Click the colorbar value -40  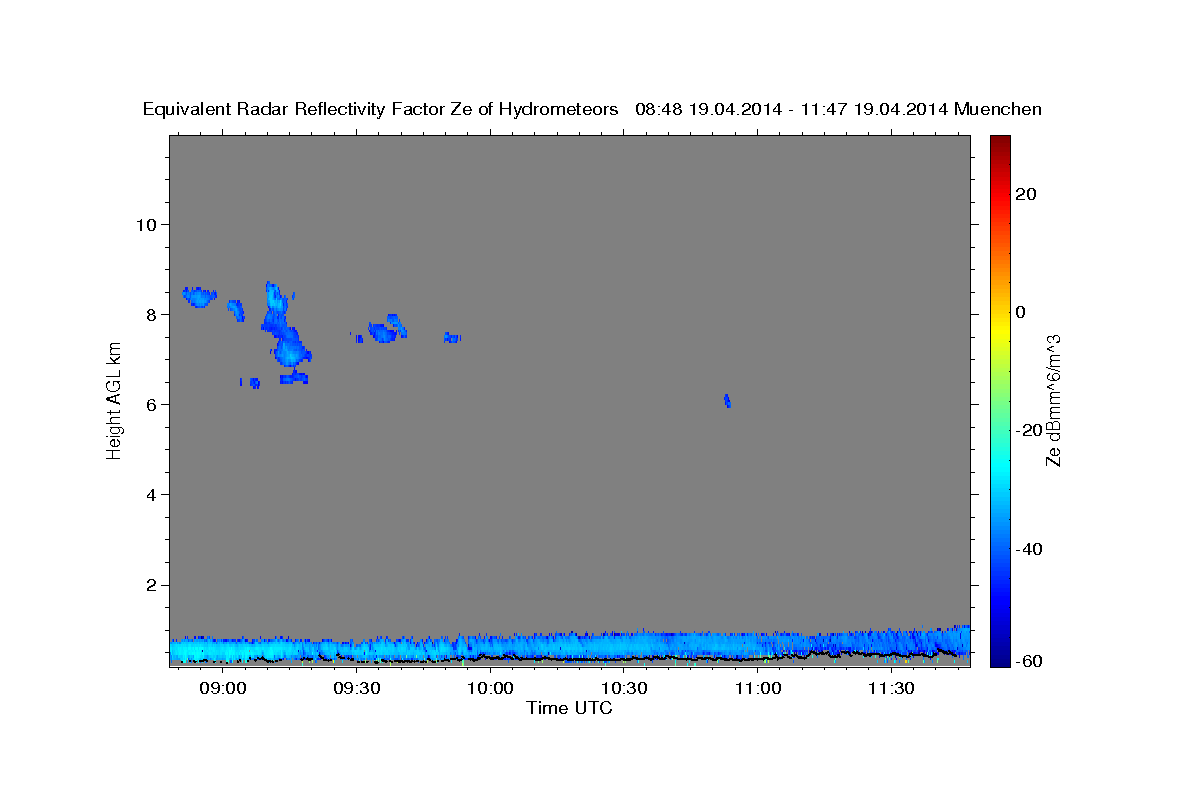pyautogui.click(x=1027, y=548)
